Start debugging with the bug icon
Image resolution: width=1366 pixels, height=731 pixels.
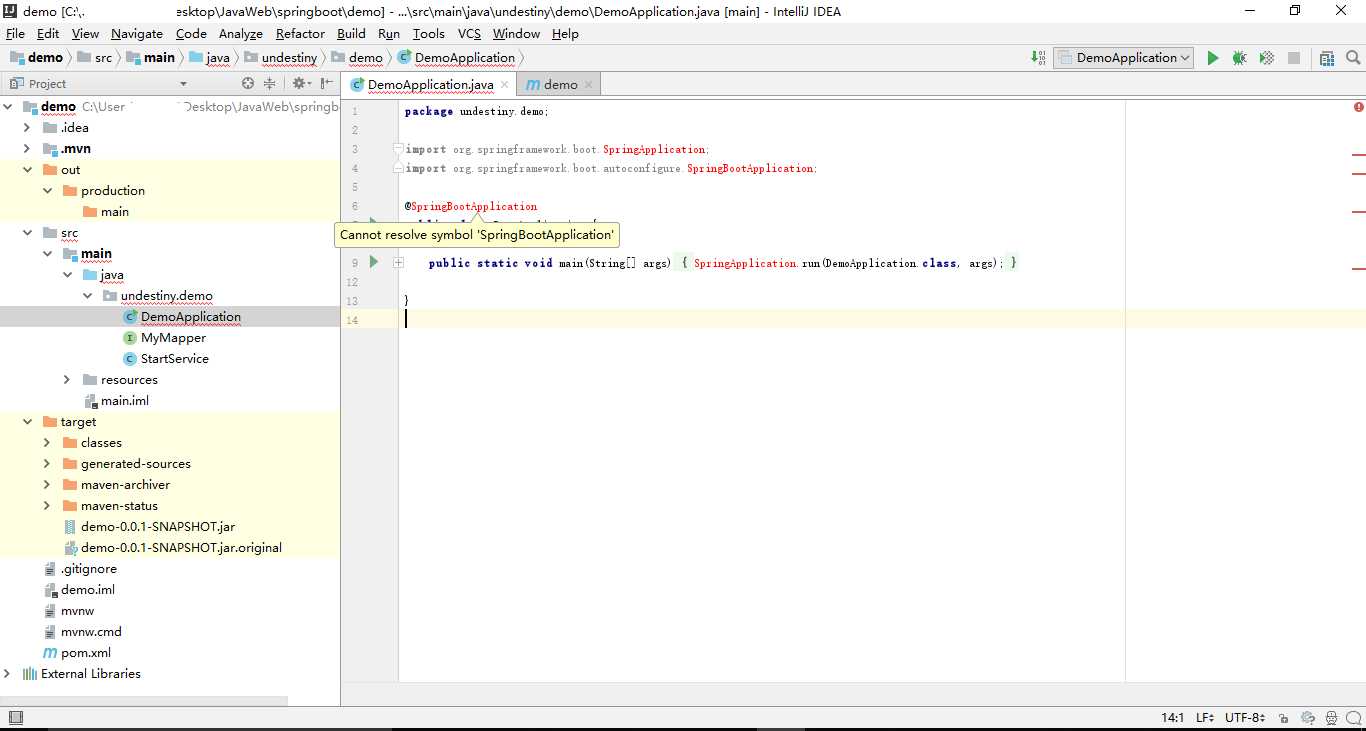tap(1239, 58)
